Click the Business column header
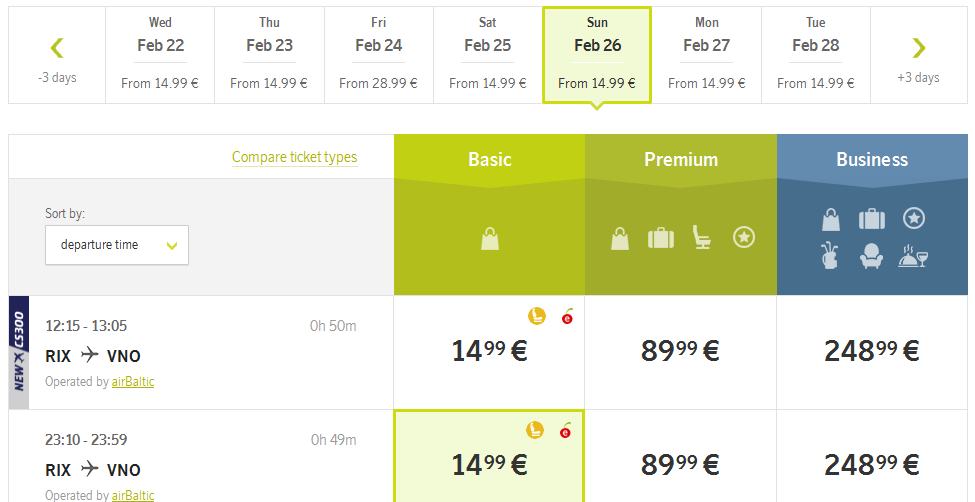Viewport: 975px width, 502px height. [872, 159]
